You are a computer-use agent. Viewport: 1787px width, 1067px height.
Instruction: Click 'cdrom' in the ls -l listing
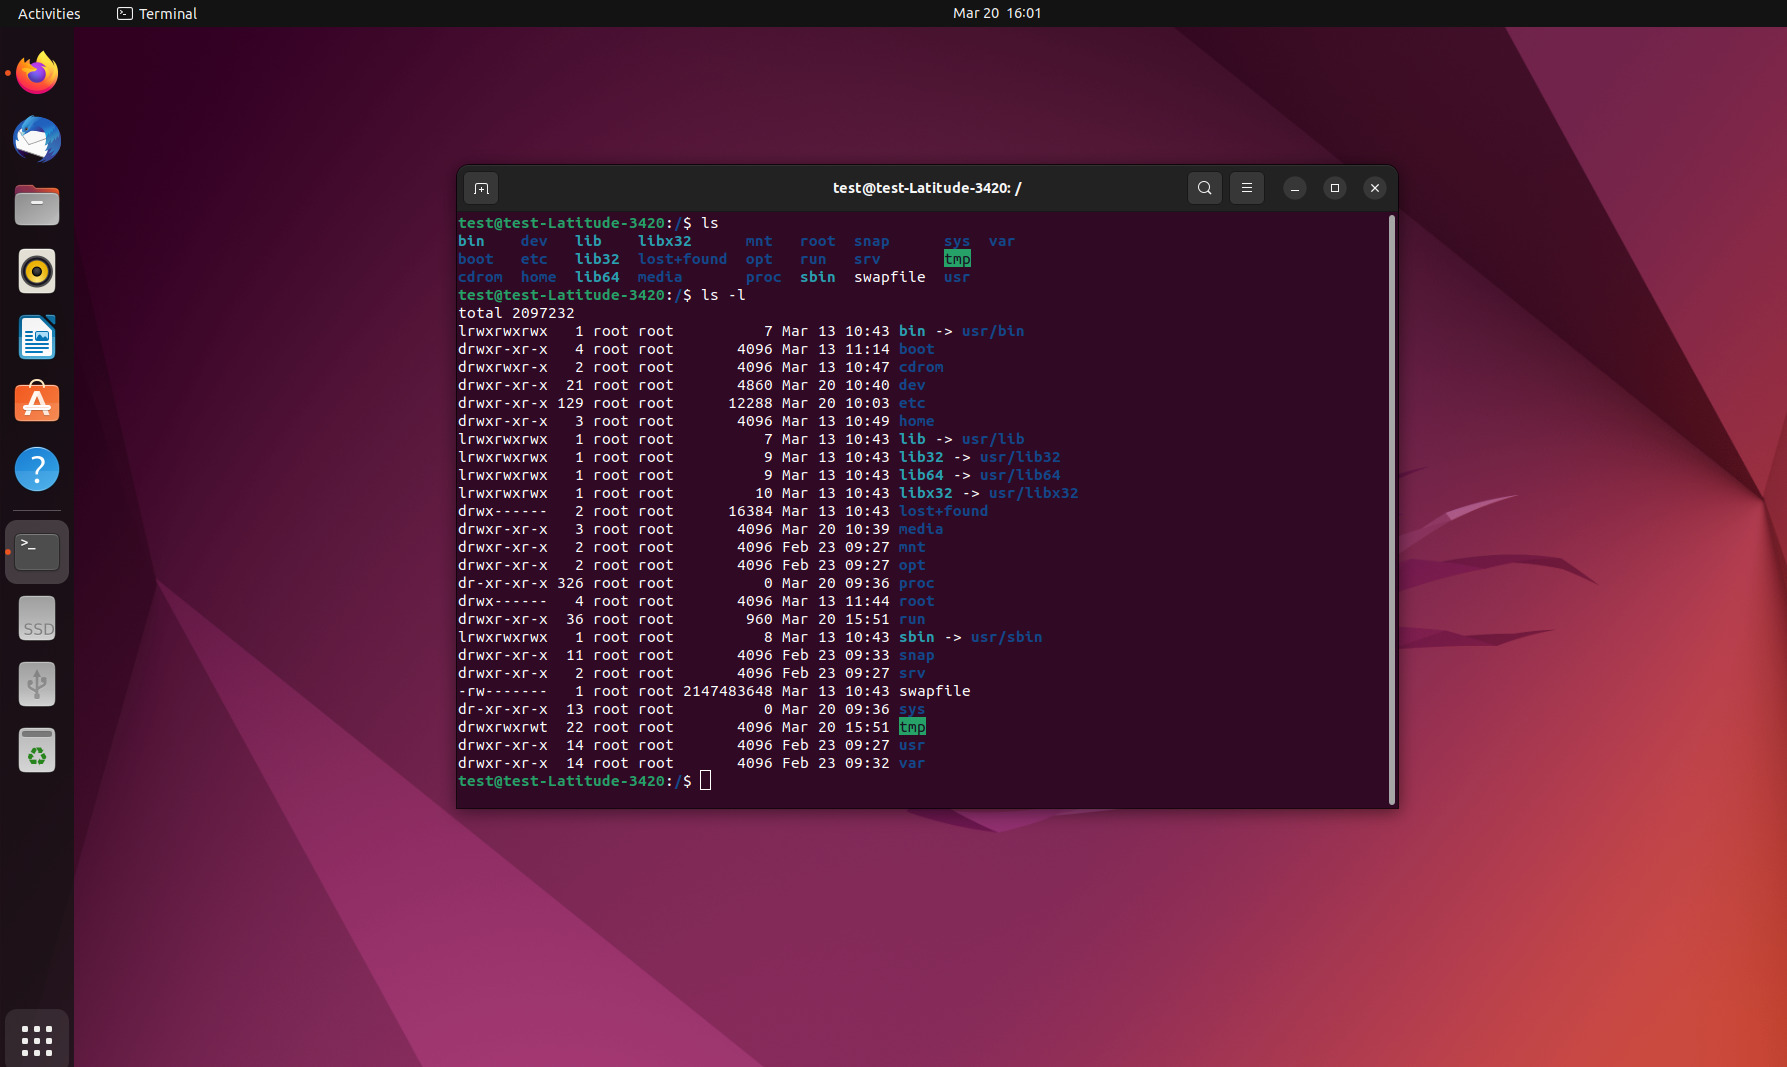(921, 367)
